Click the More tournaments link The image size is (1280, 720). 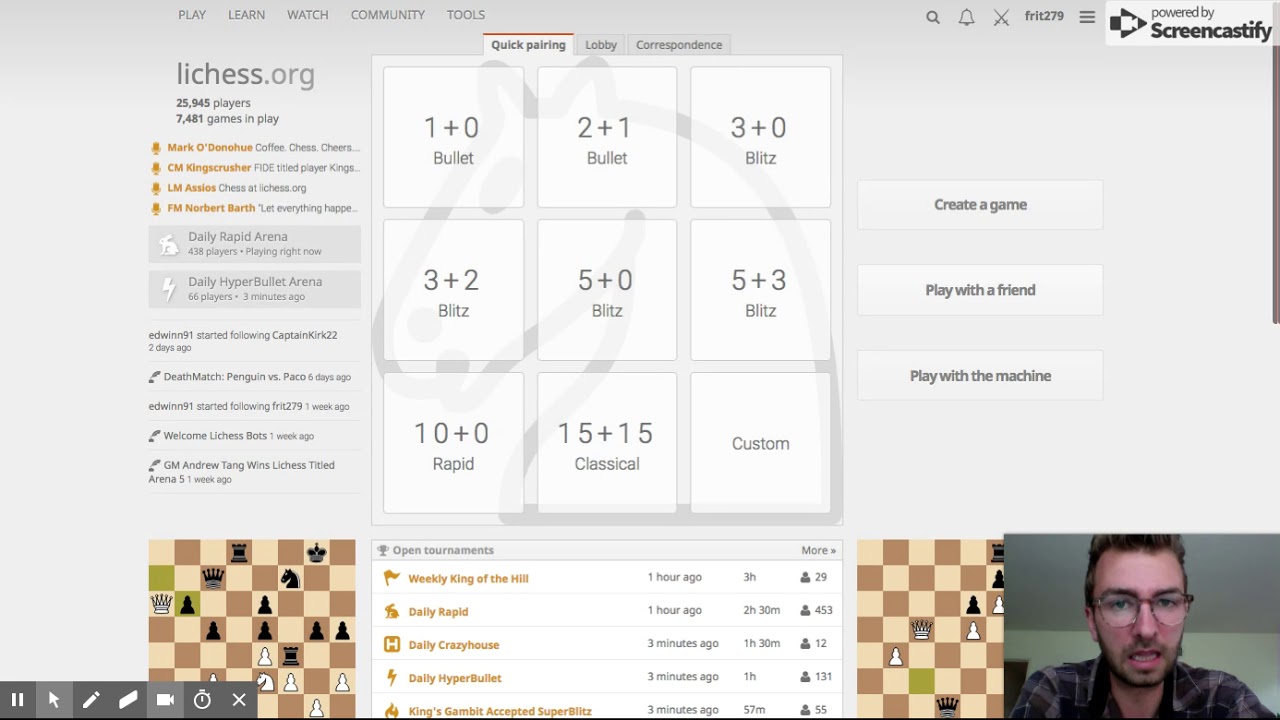click(x=818, y=550)
